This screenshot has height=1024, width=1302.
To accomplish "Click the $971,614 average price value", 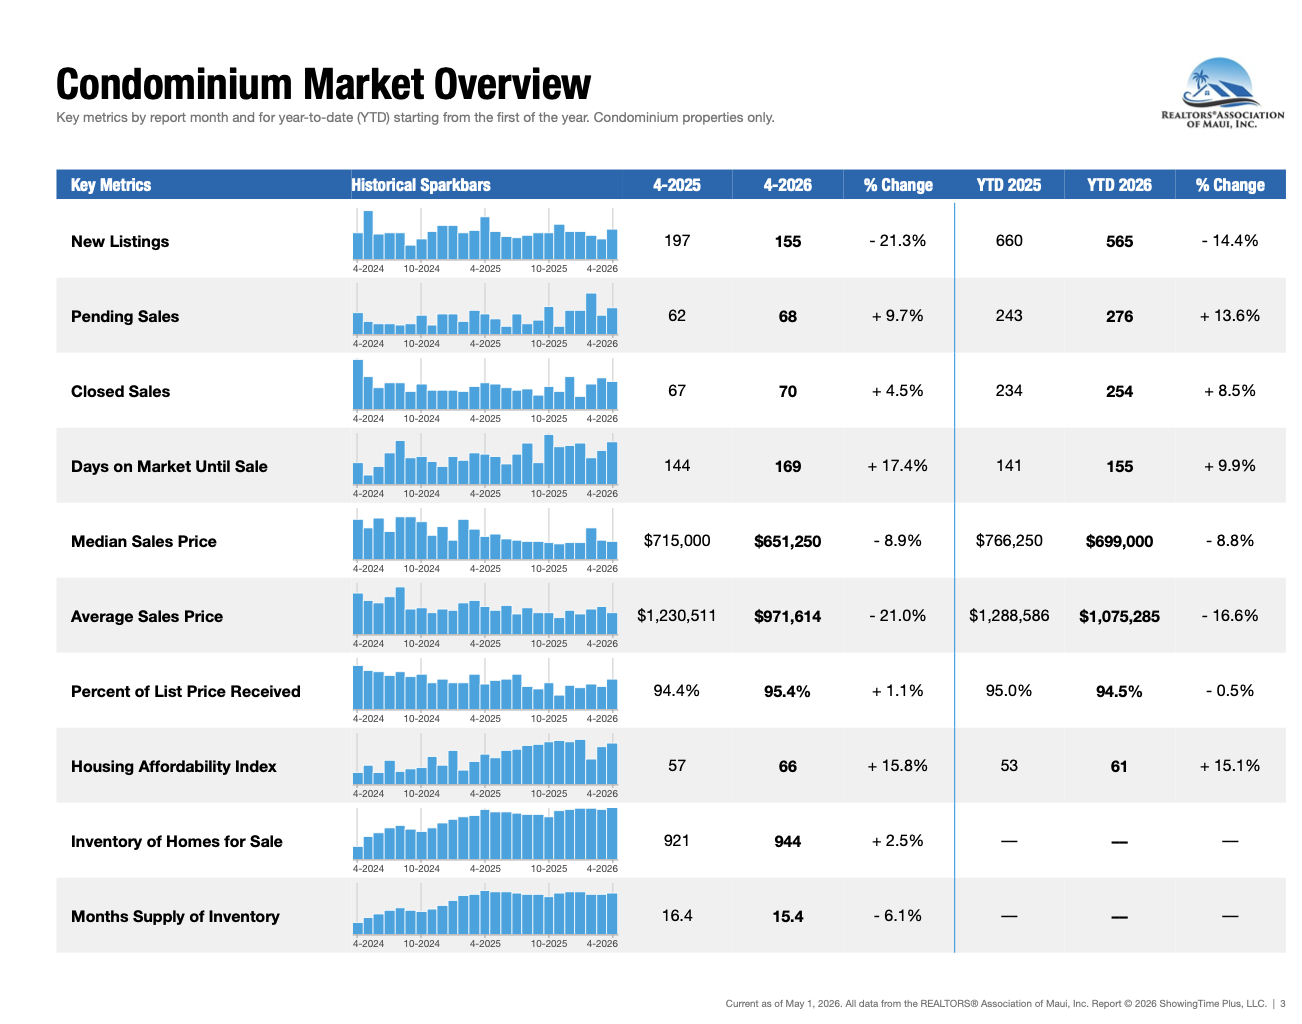I will point(788,616).
